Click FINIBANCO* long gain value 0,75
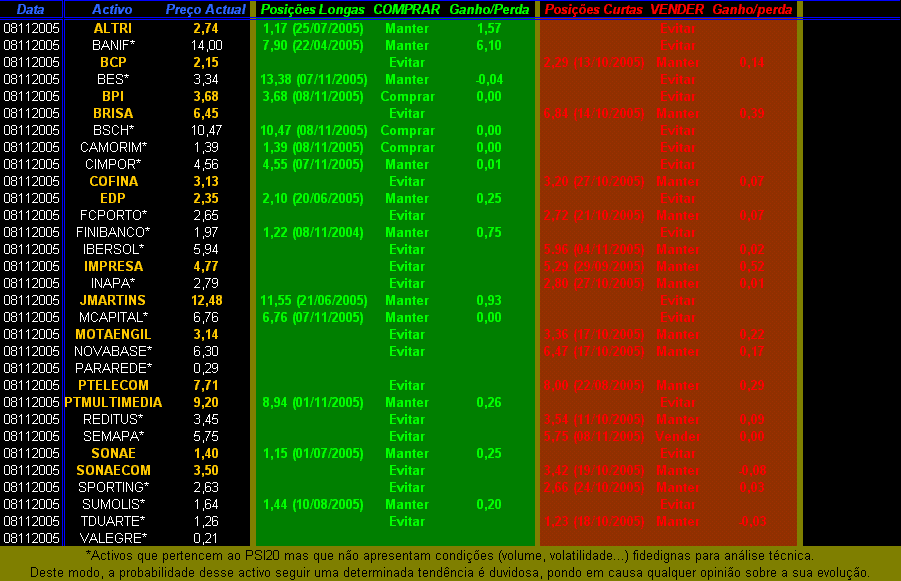Viewport: 901px width, 581px height. (x=489, y=232)
